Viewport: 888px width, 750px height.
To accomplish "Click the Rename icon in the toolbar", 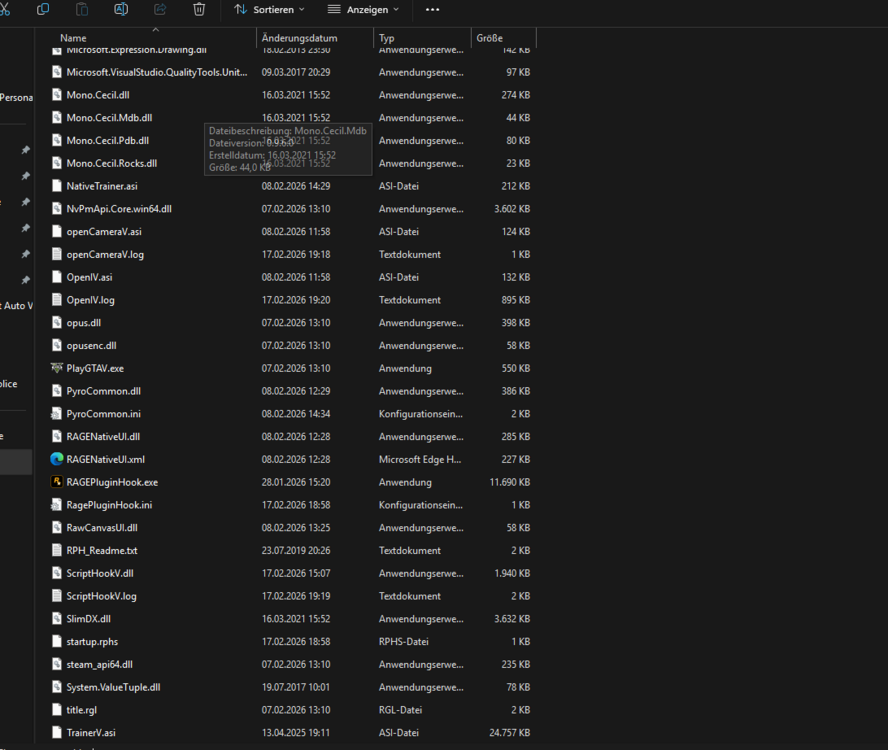I will pyautogui.click(x=121, y=10).
